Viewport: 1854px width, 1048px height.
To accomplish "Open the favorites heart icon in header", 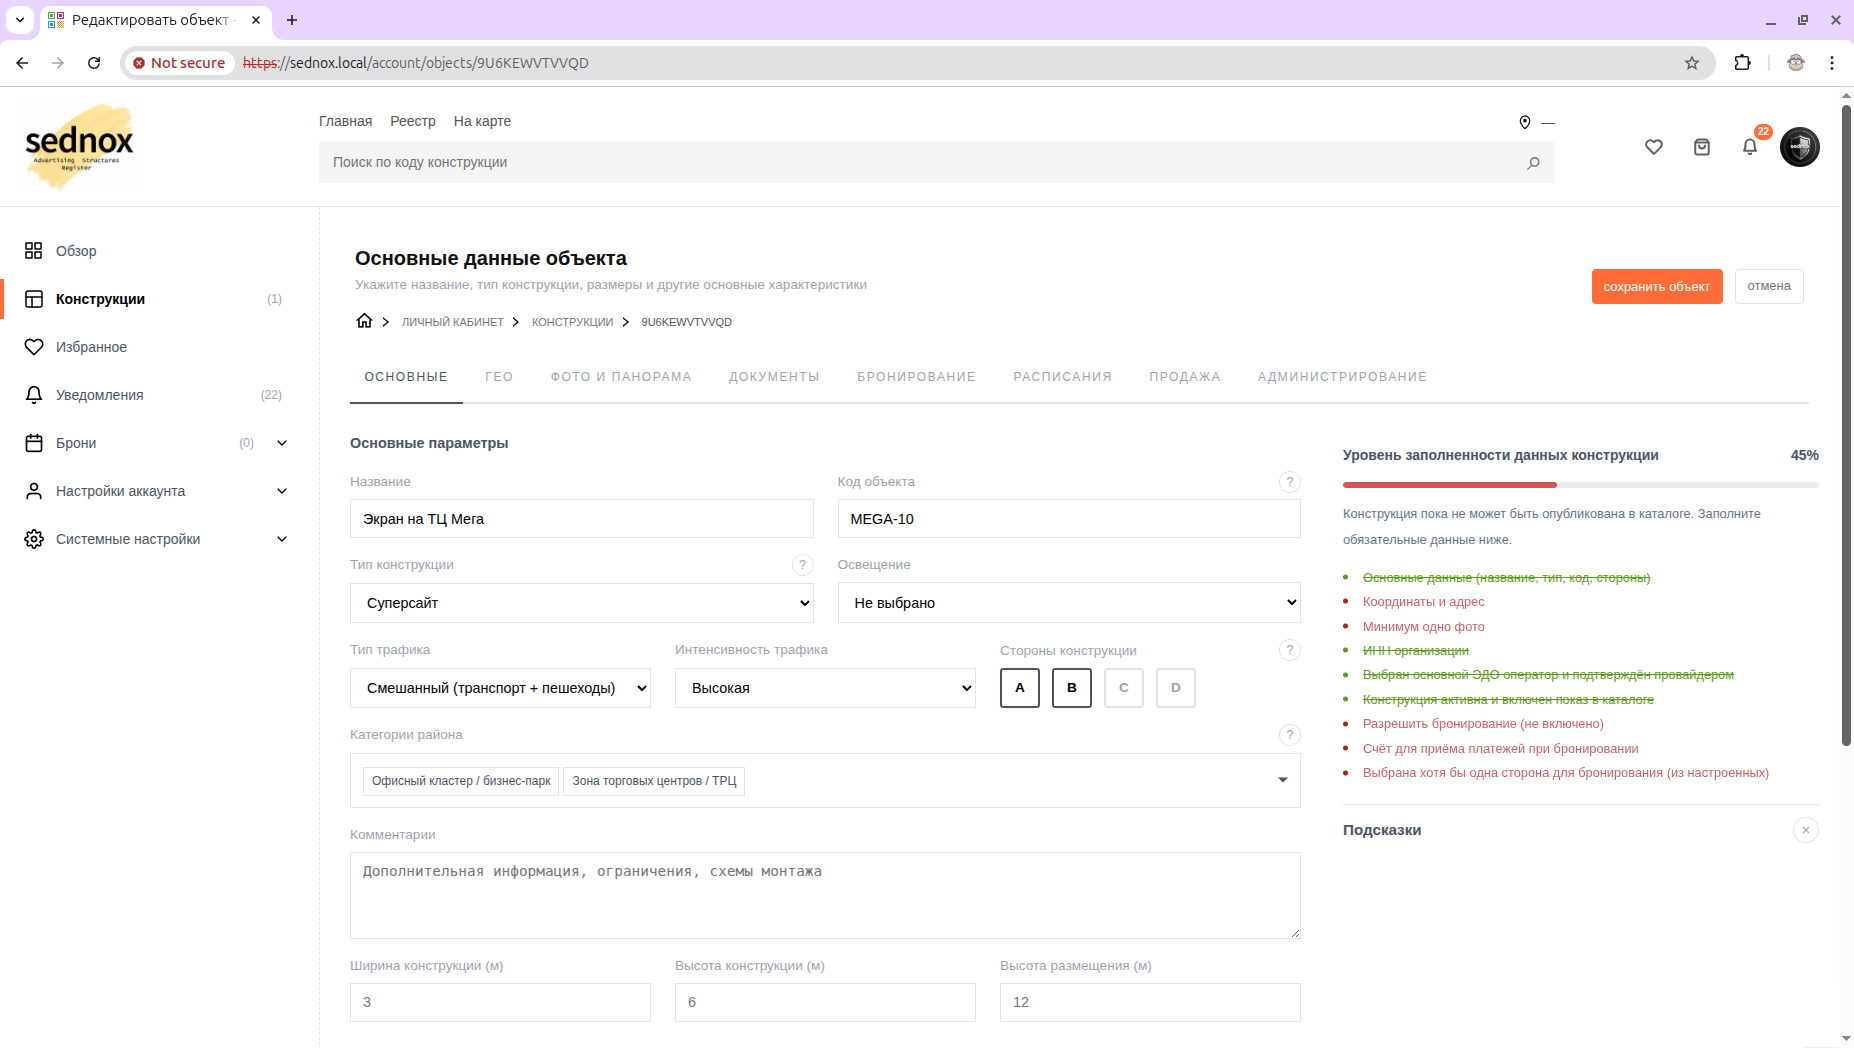I will pos(1654,147).
